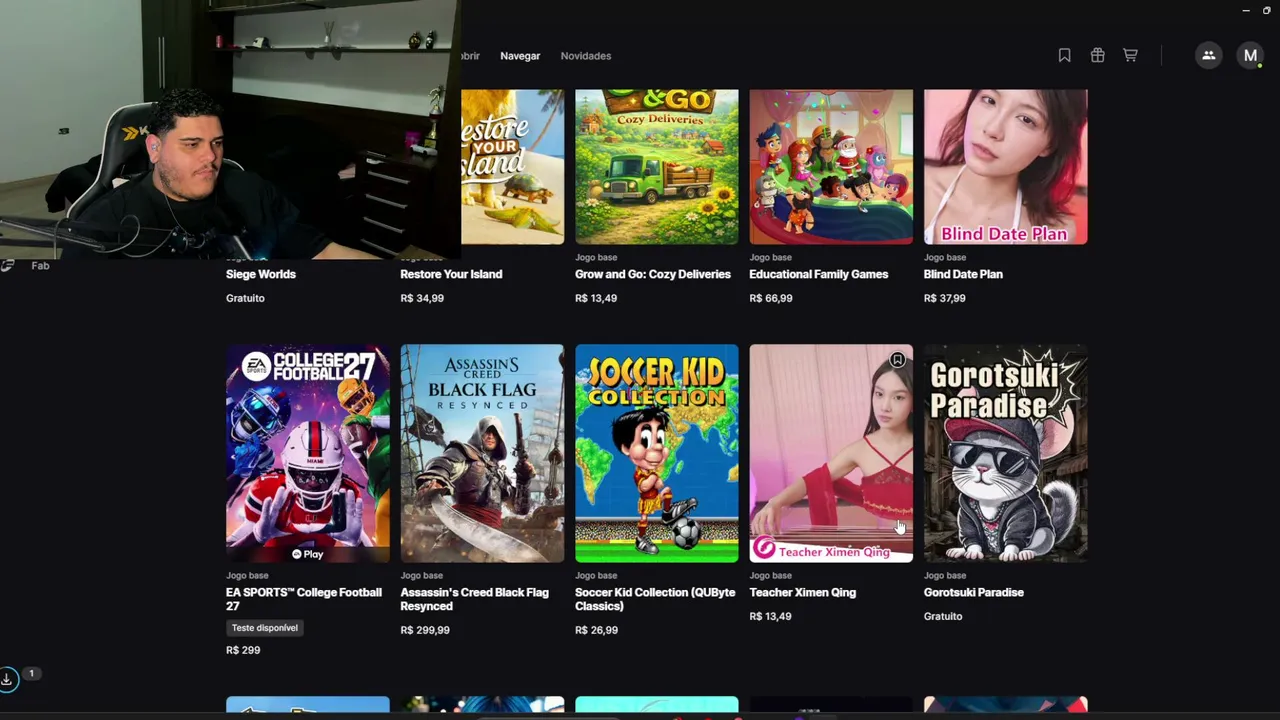Select Teacher Ximen Qing's R$ 13,49 price

coord(770,616)
